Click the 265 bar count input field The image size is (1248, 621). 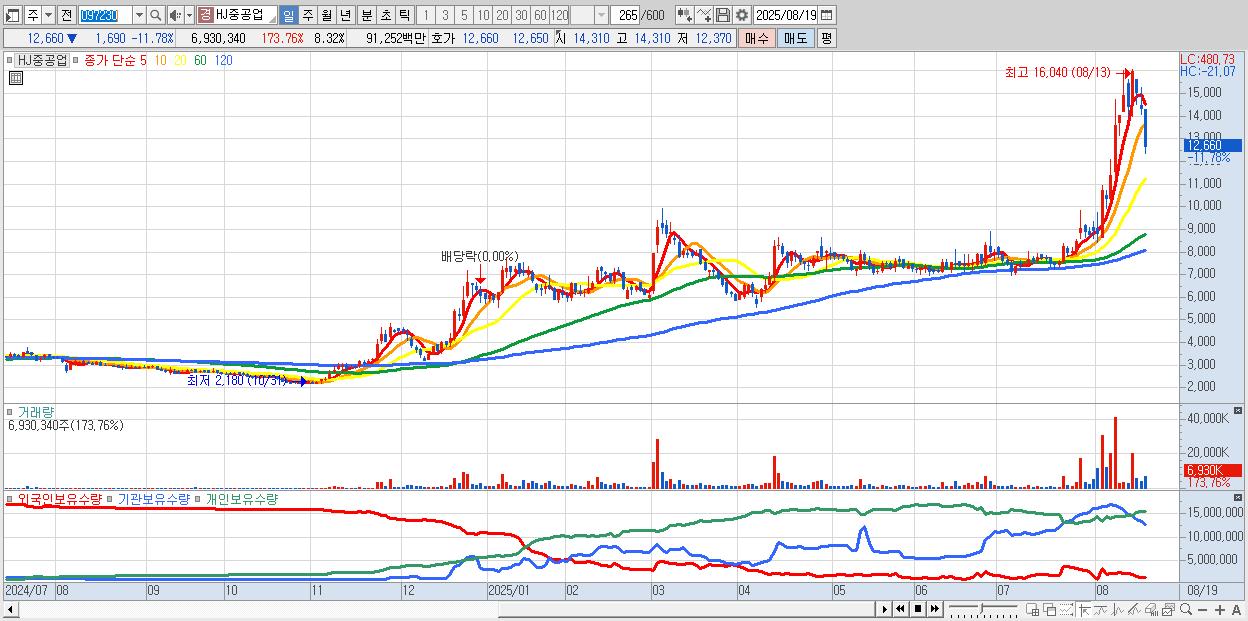pyautogui.click(x=625, y=15)
